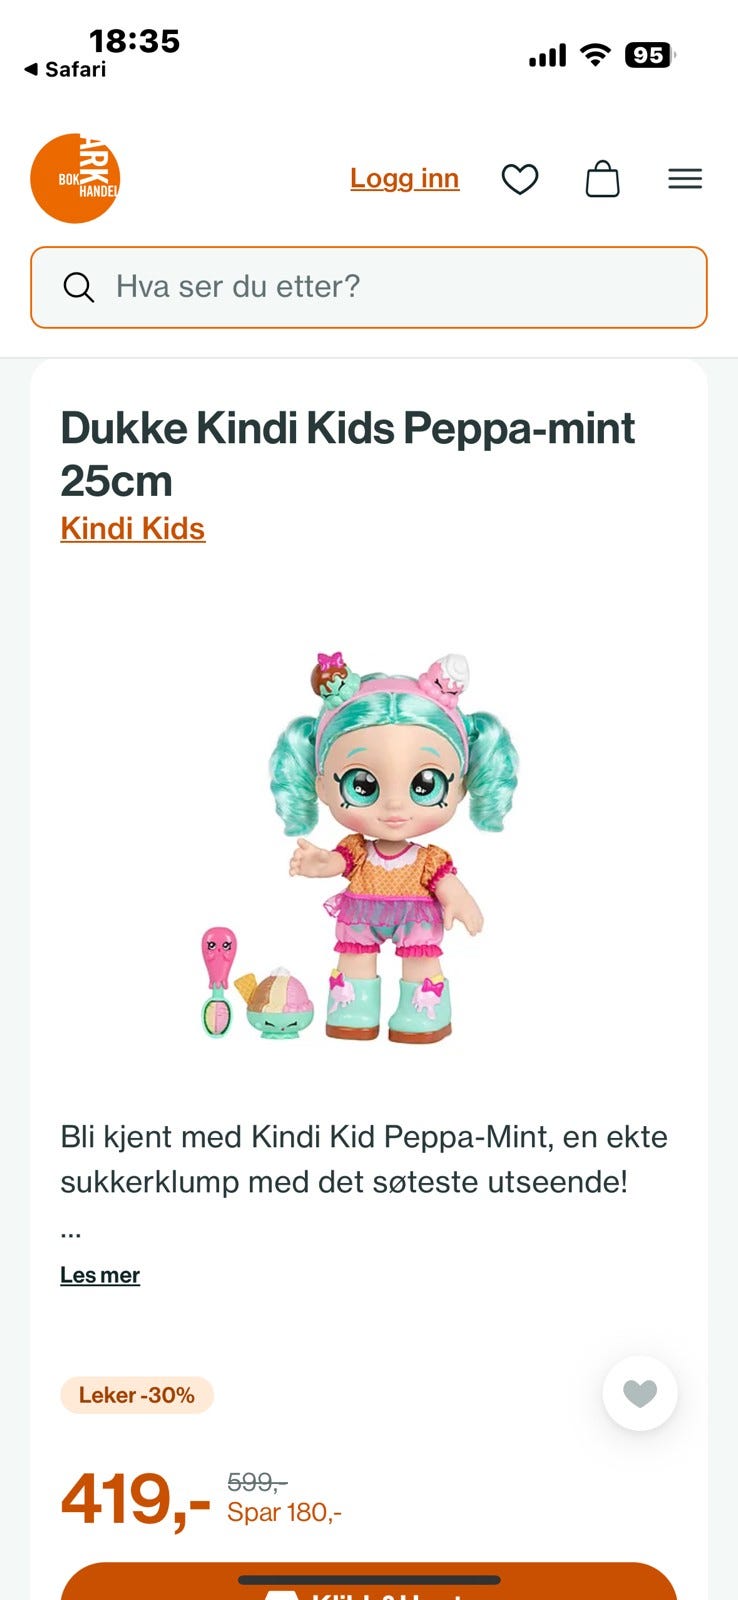The height and width of the screenshot is (1600, 738).
Task: Focus the 'Hva ser du etter?' search field
Action: point(369,287)
